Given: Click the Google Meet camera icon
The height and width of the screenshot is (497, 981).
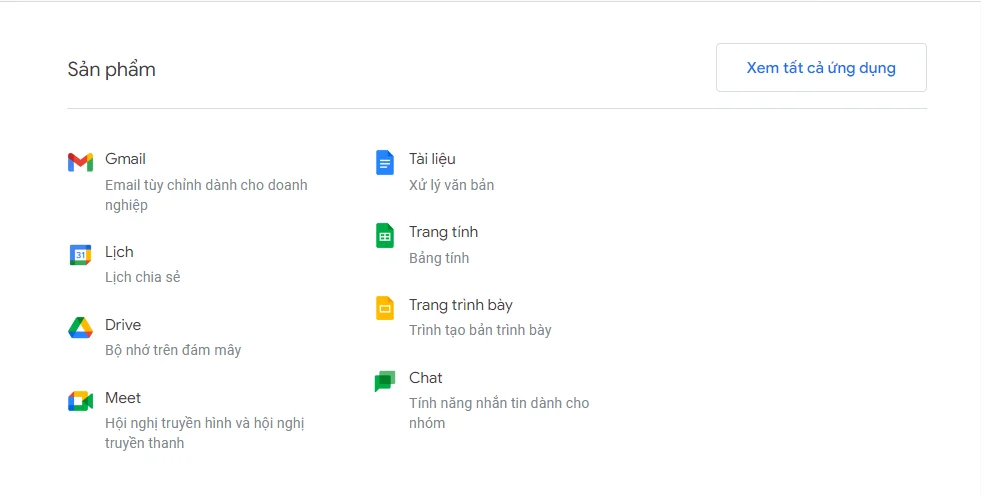Looking at the screenshot, I should (80, 401).
